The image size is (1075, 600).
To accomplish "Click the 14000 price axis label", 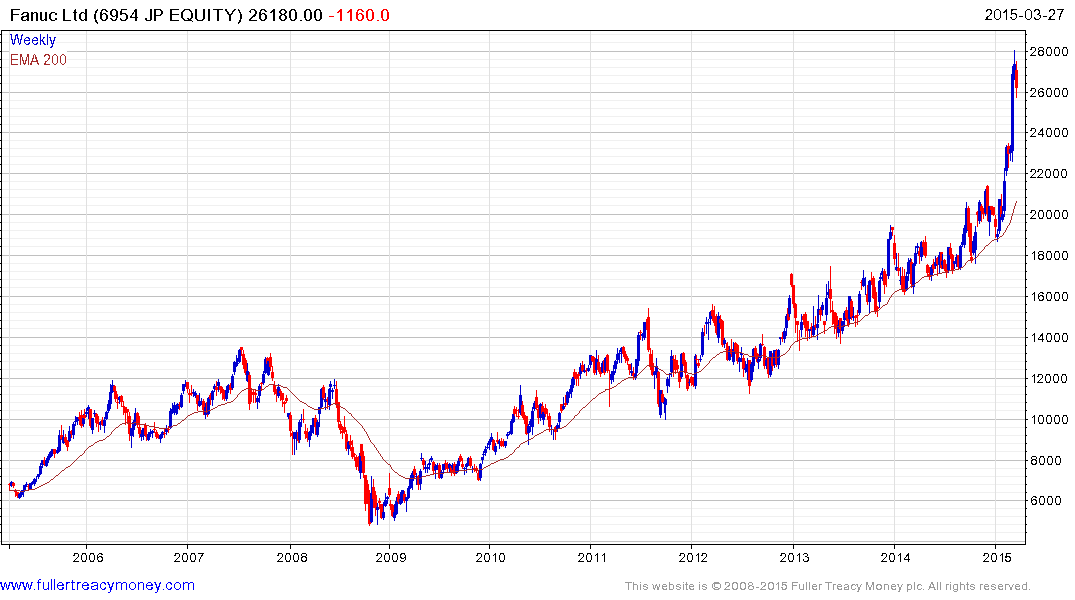I will tap(1049, 337).
